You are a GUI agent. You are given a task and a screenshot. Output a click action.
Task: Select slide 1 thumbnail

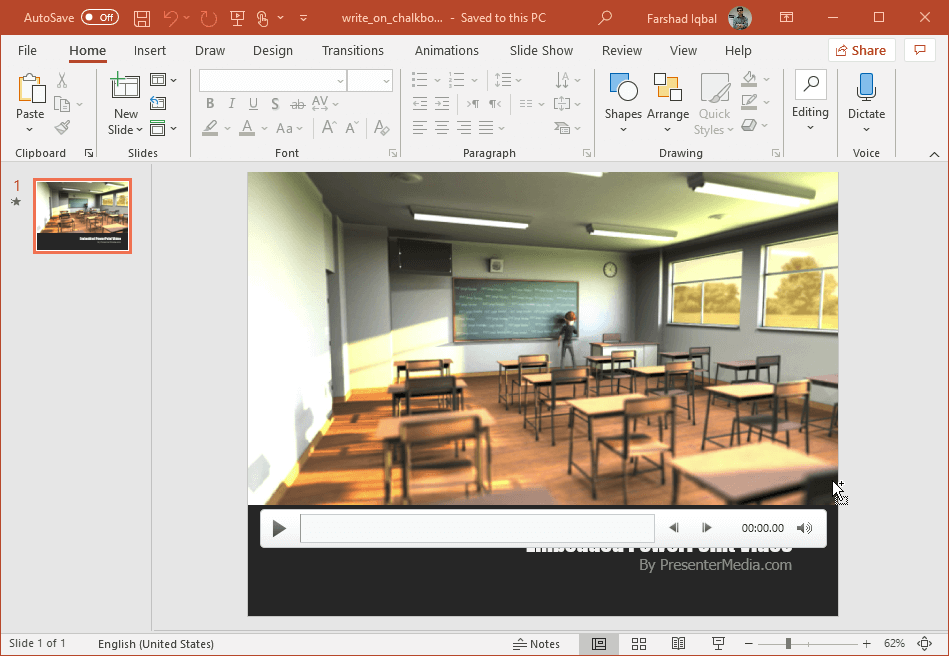click(82, 216)
